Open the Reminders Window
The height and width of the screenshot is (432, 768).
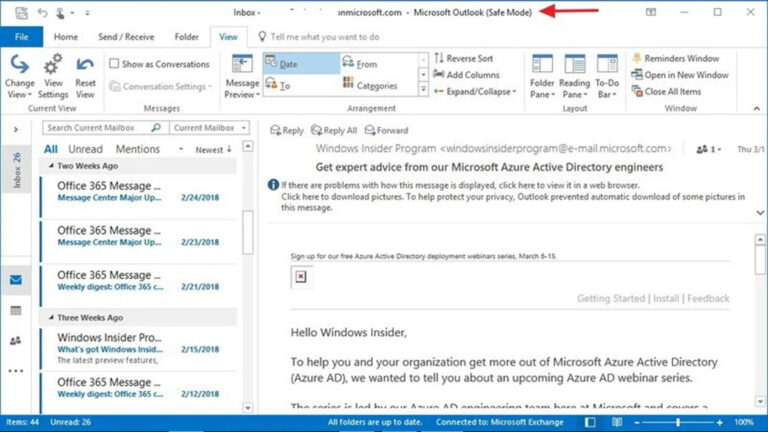point(676,58)
